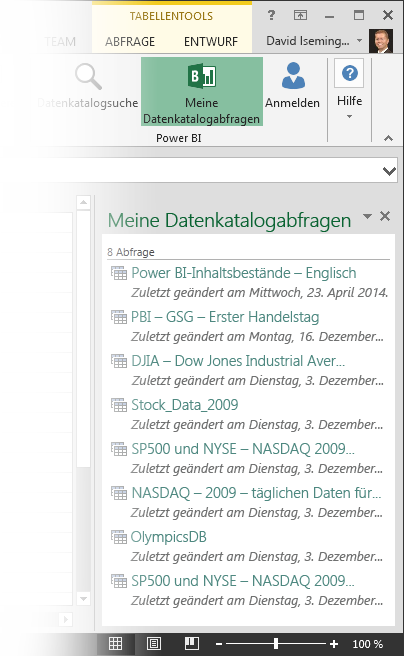Select the TEAM ribbon tab
Viewport: 404px width, 656px height.
pyautogui.click(x=60, y=41)
